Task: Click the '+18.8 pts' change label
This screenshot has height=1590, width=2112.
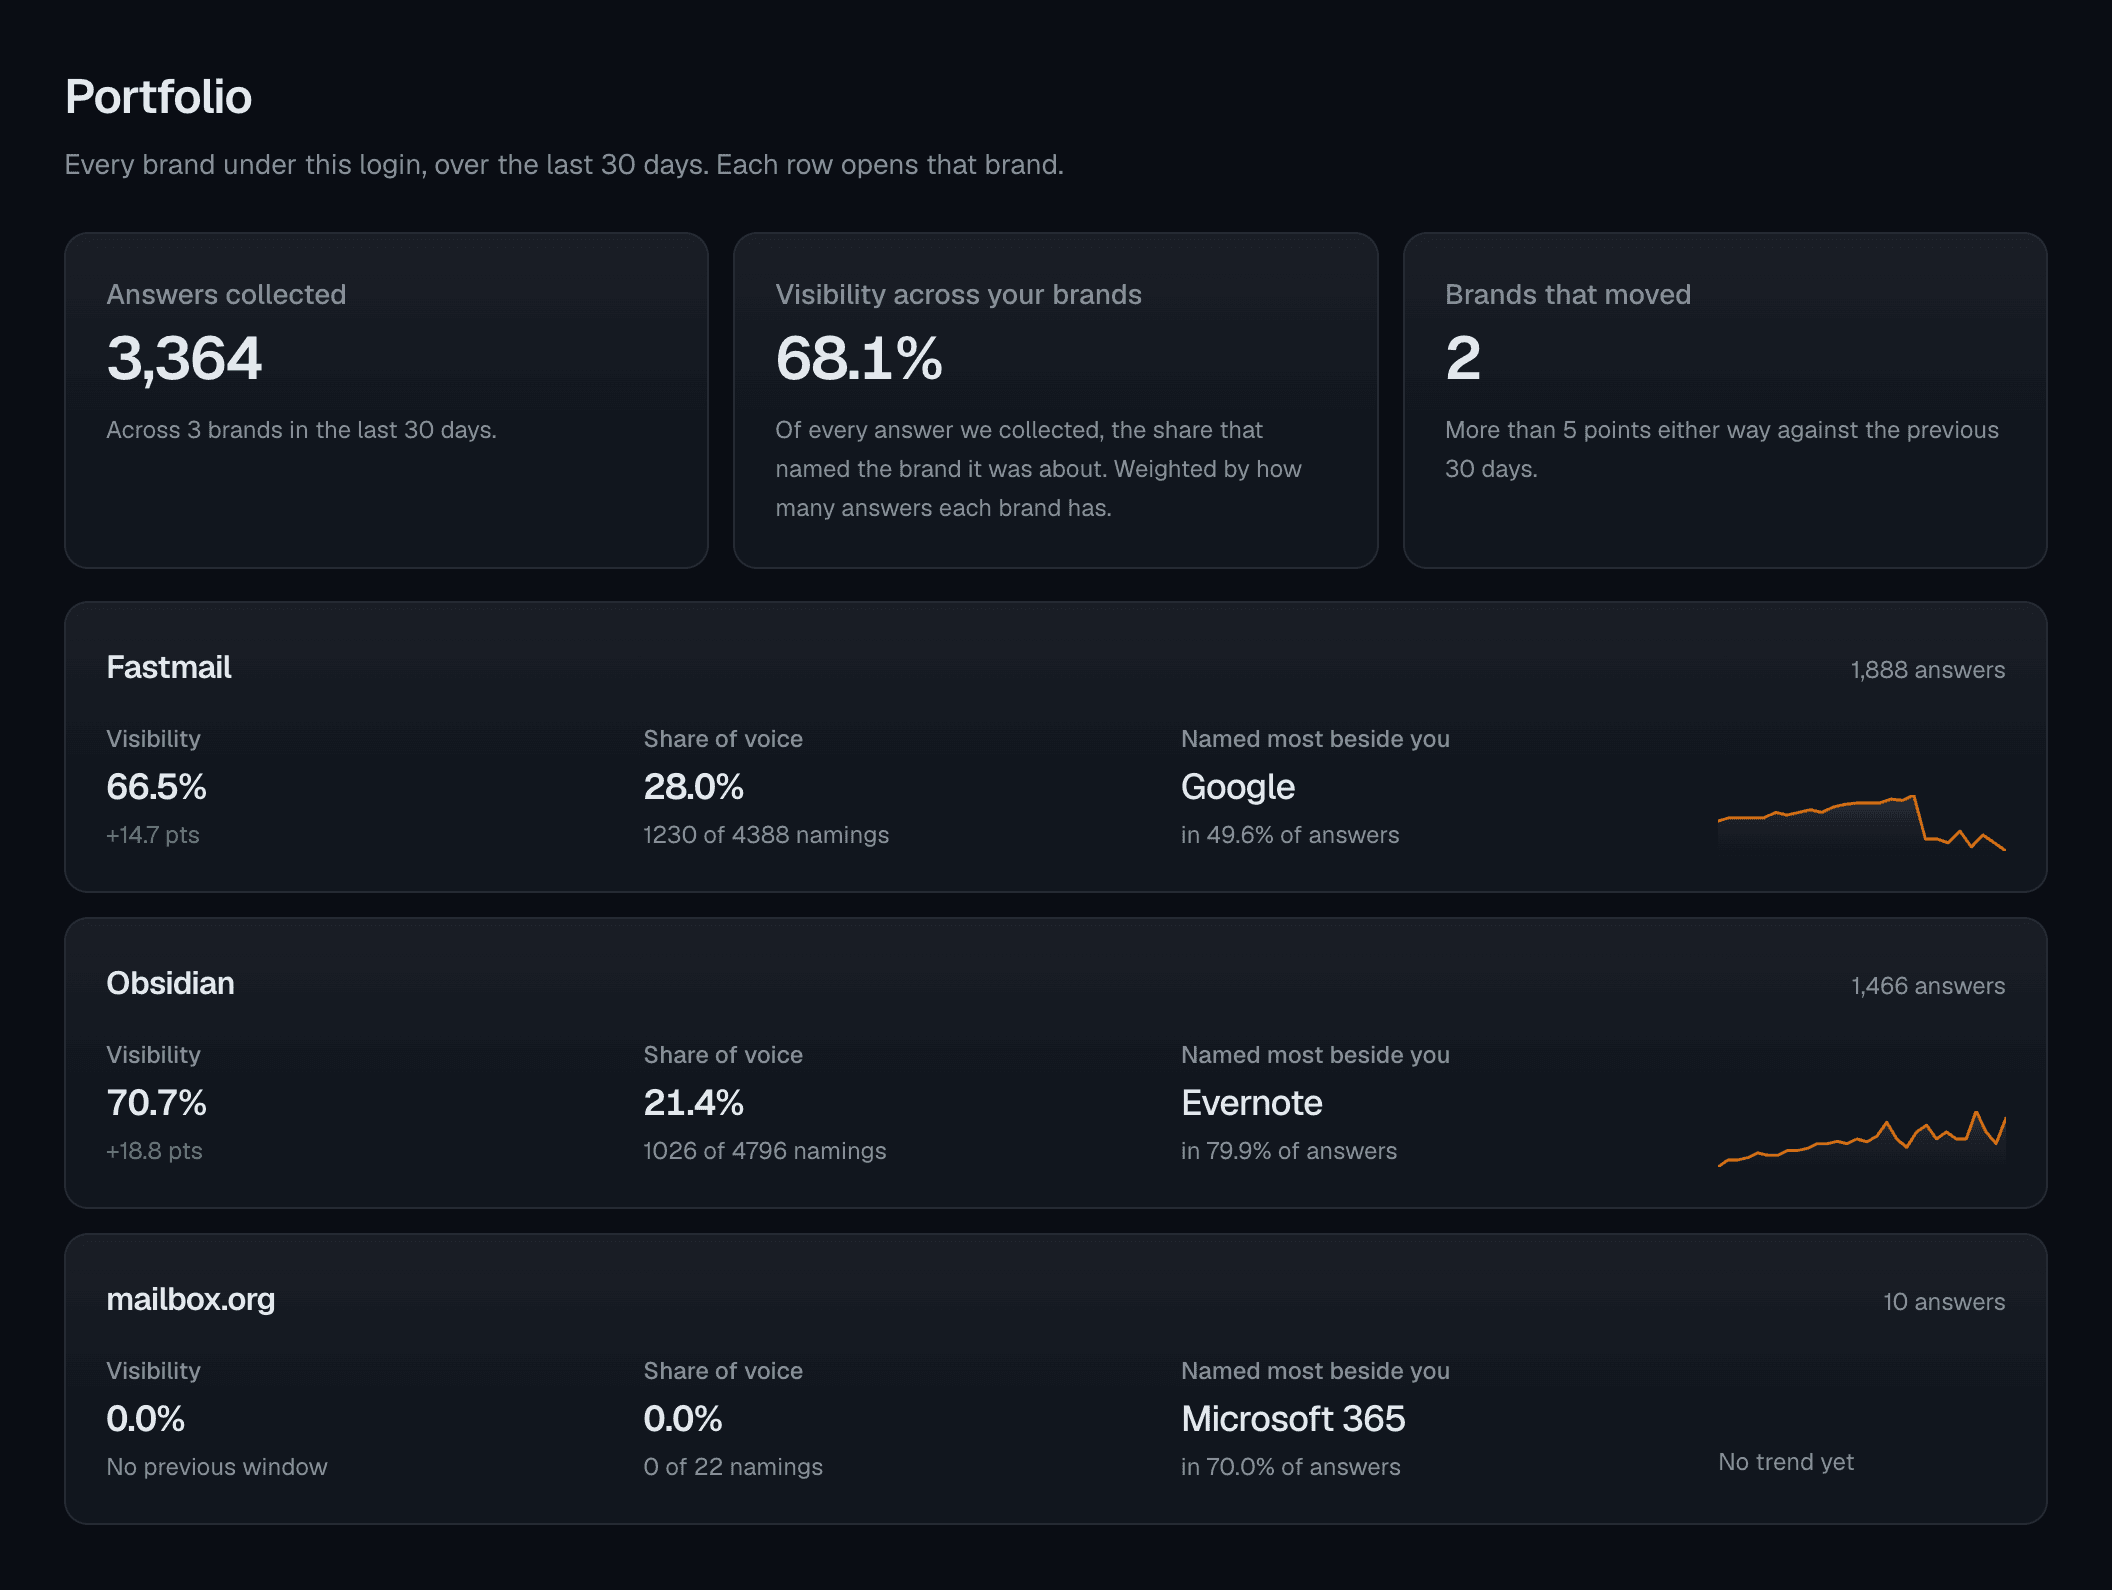Action: [x=154, y=1151]
